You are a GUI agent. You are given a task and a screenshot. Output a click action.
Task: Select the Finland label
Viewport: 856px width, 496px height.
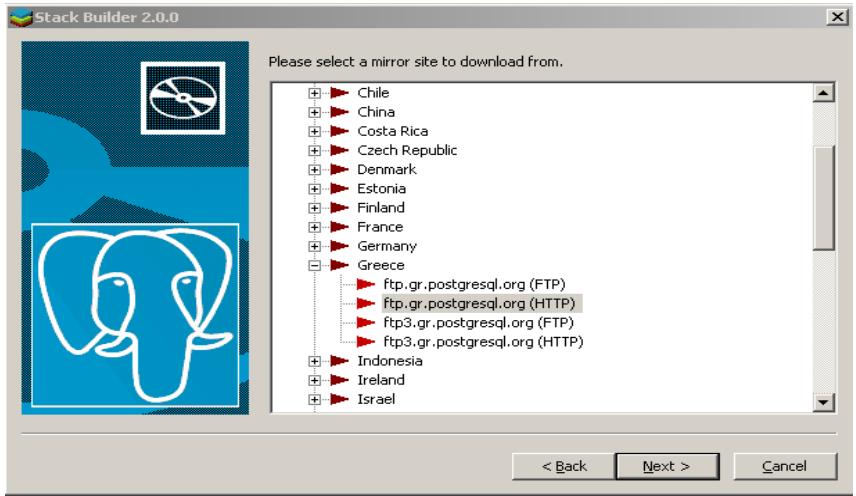click(x=381, y=207)
